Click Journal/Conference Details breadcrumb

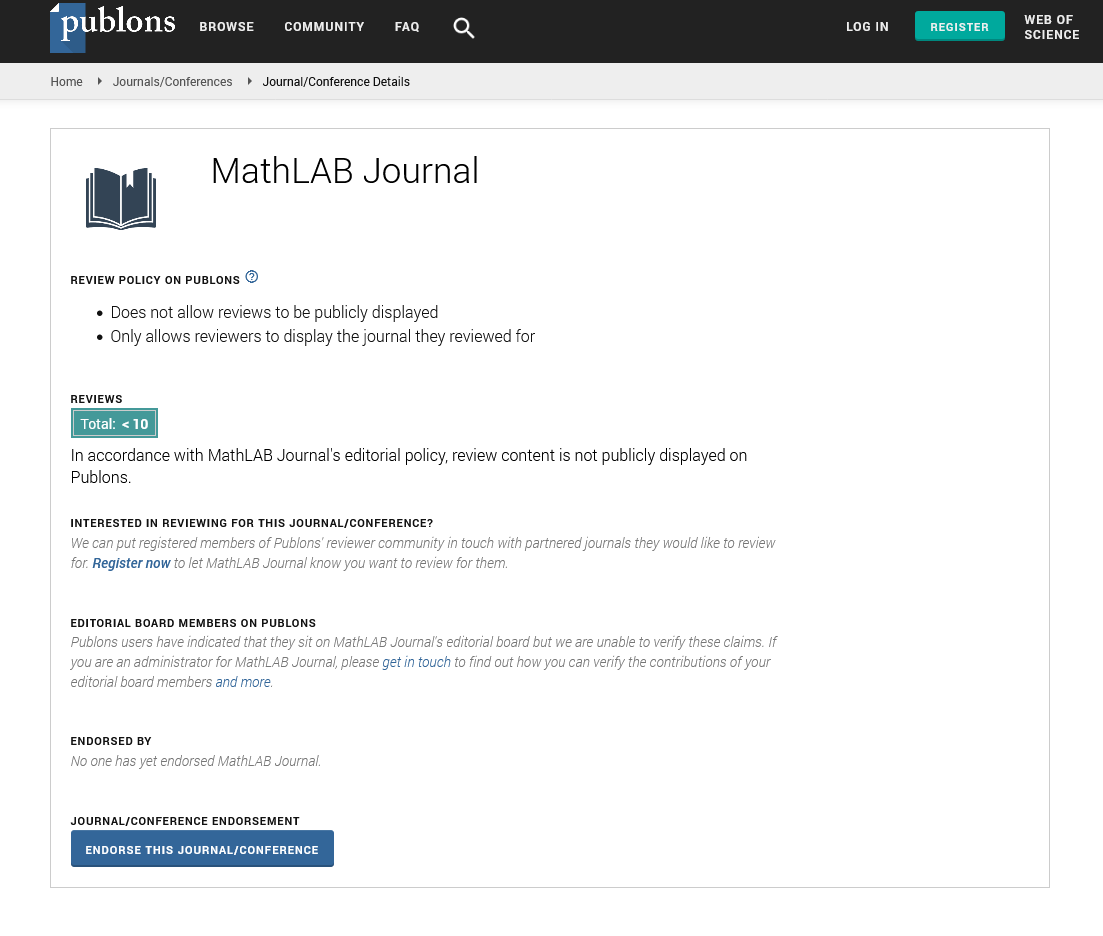tap(336, 82)
